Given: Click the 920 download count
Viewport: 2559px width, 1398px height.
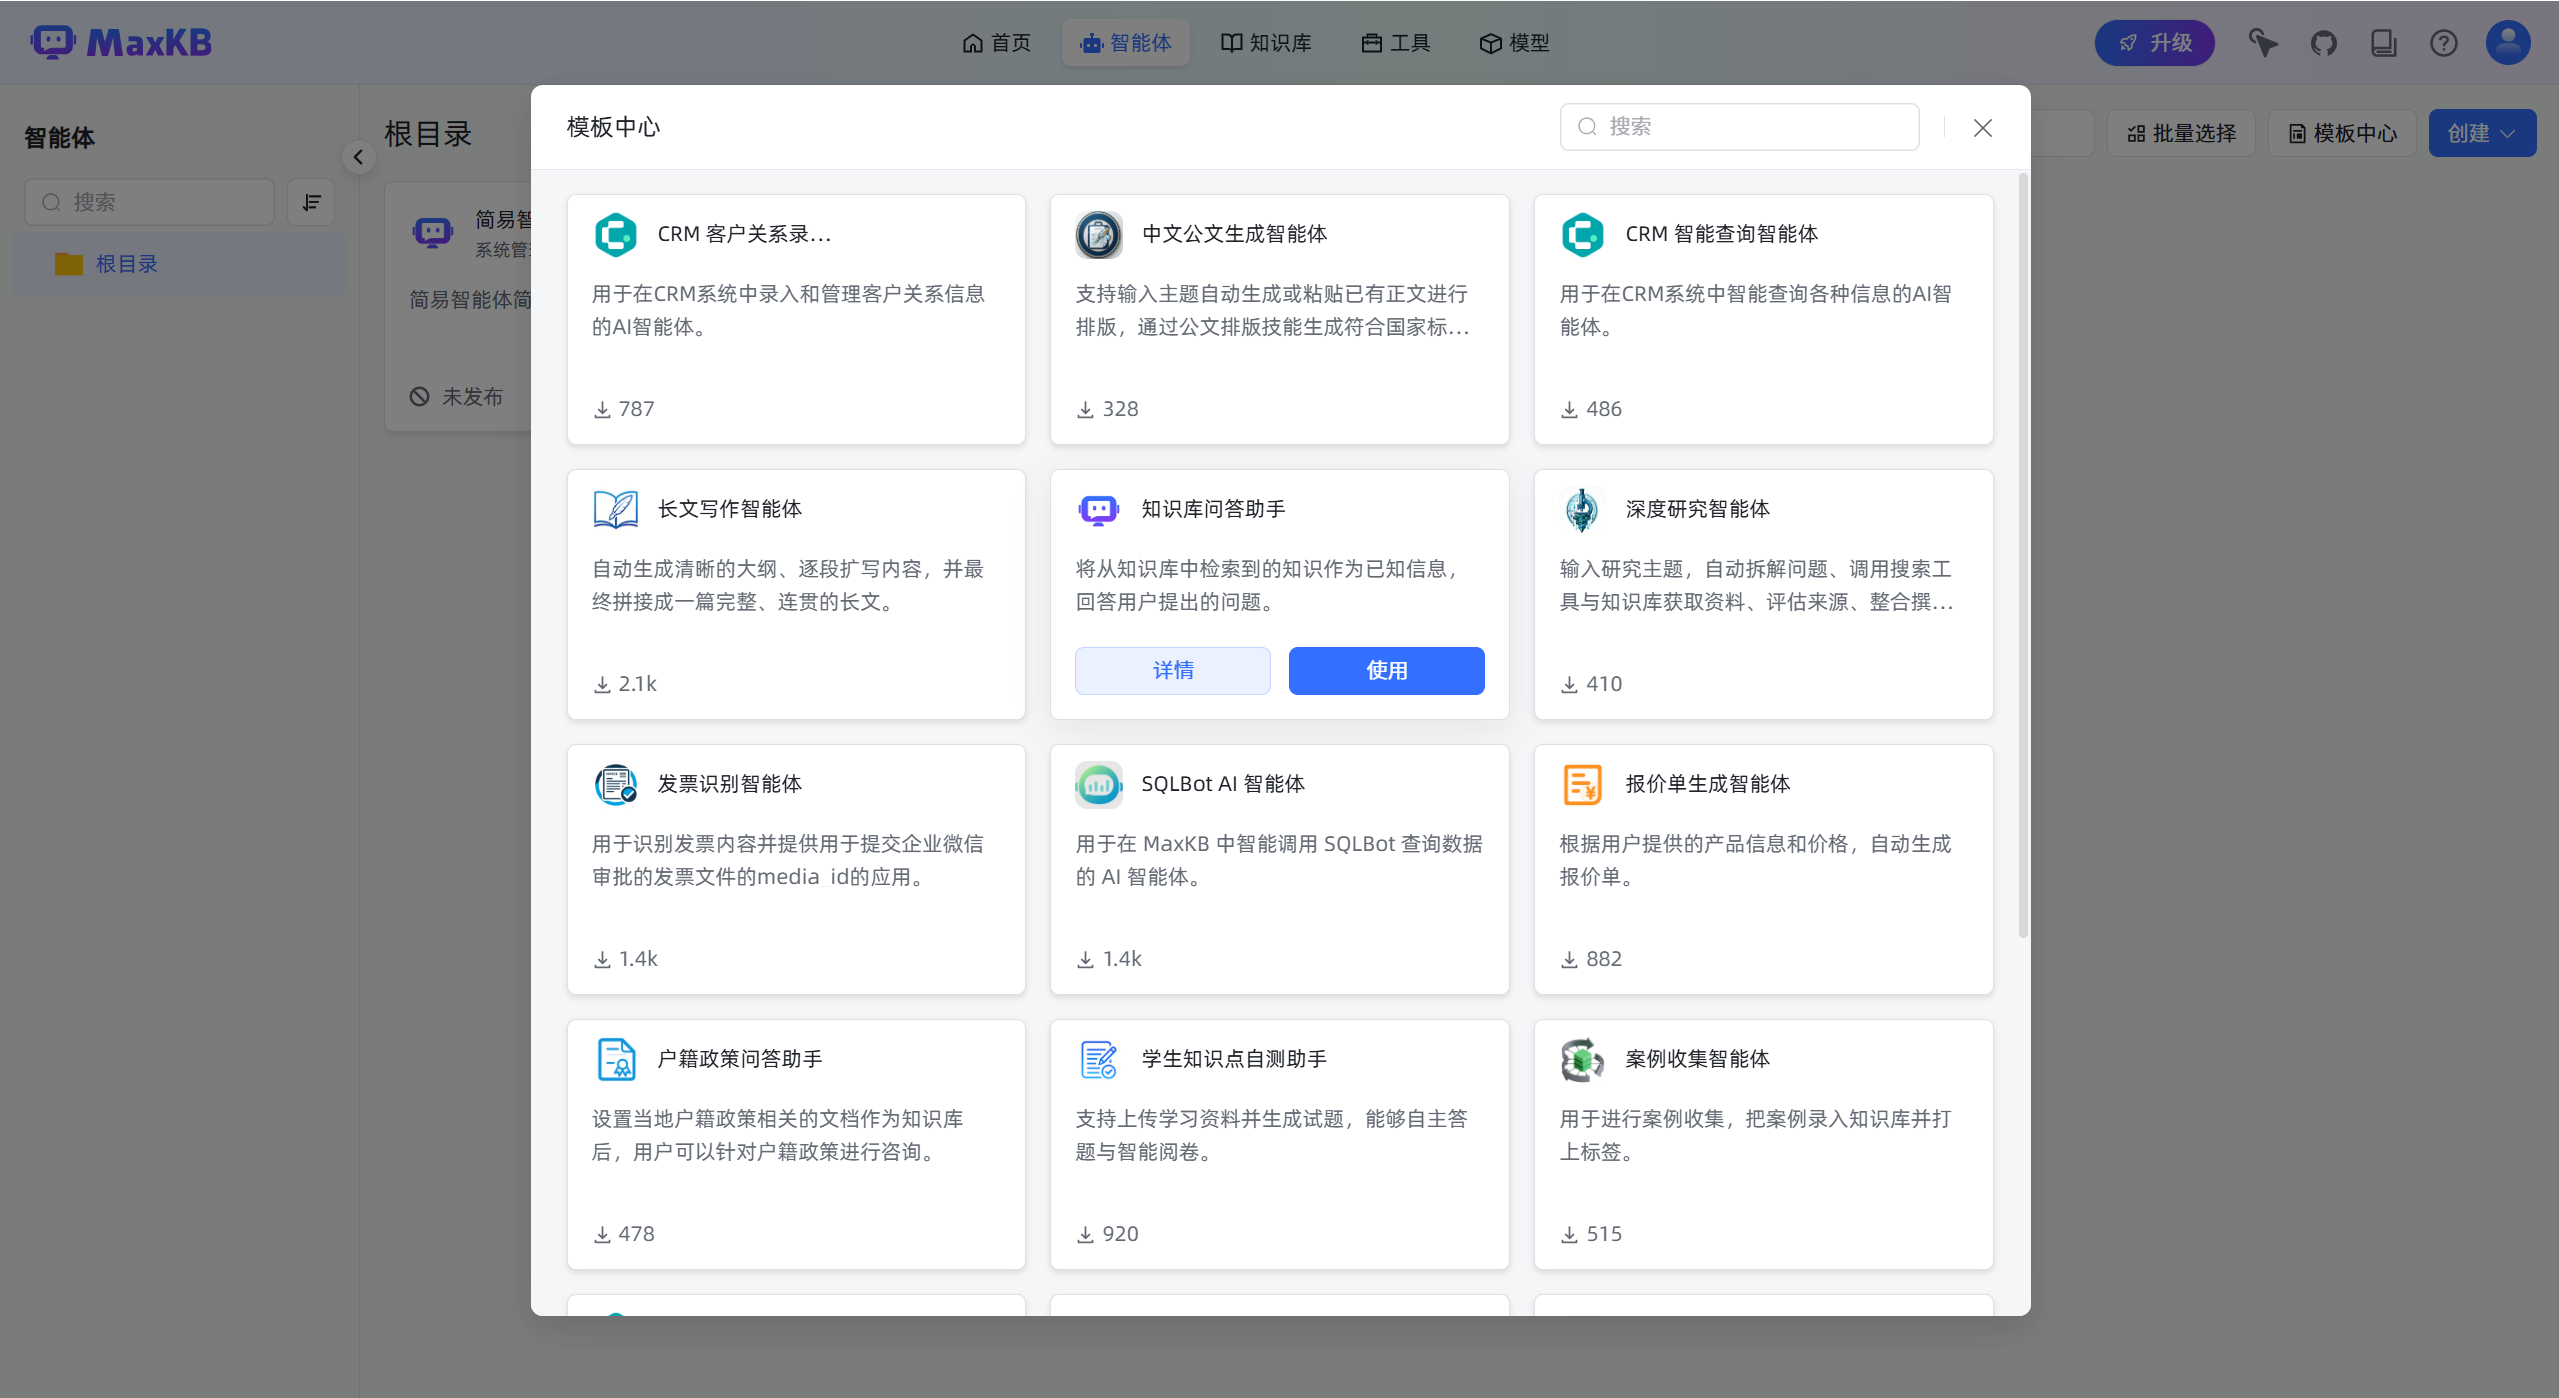Looking at the screenshot, I should pos(1120,1234).
